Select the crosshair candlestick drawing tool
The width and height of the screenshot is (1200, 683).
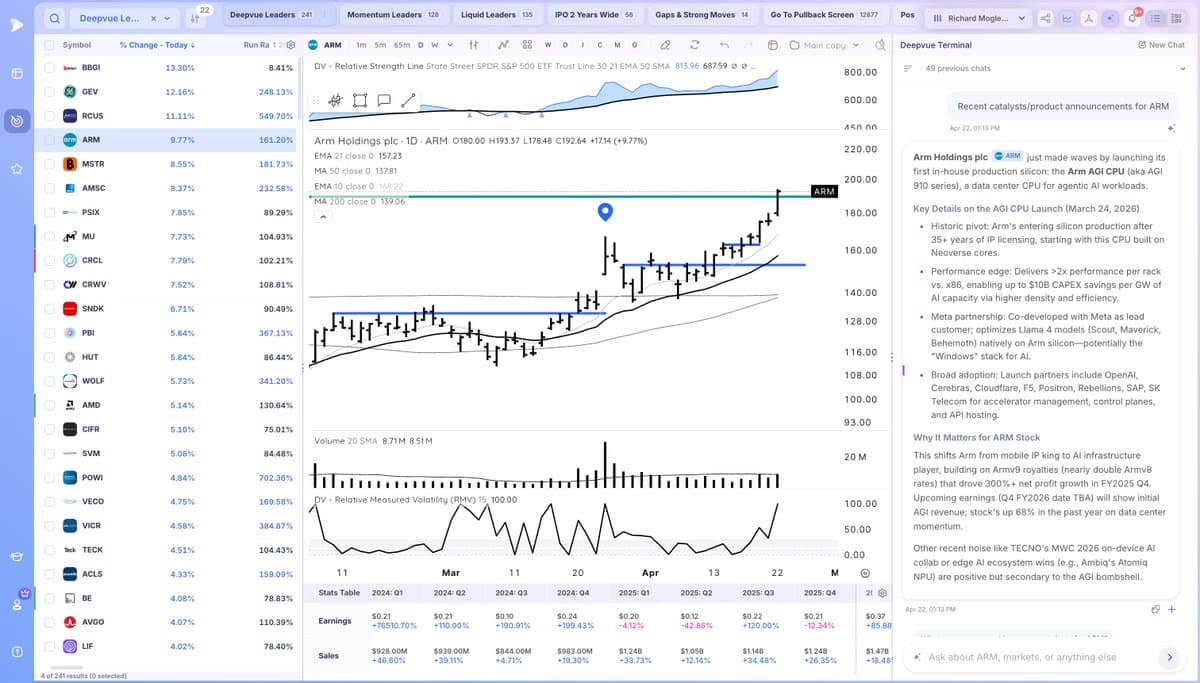tap(335, 100)
